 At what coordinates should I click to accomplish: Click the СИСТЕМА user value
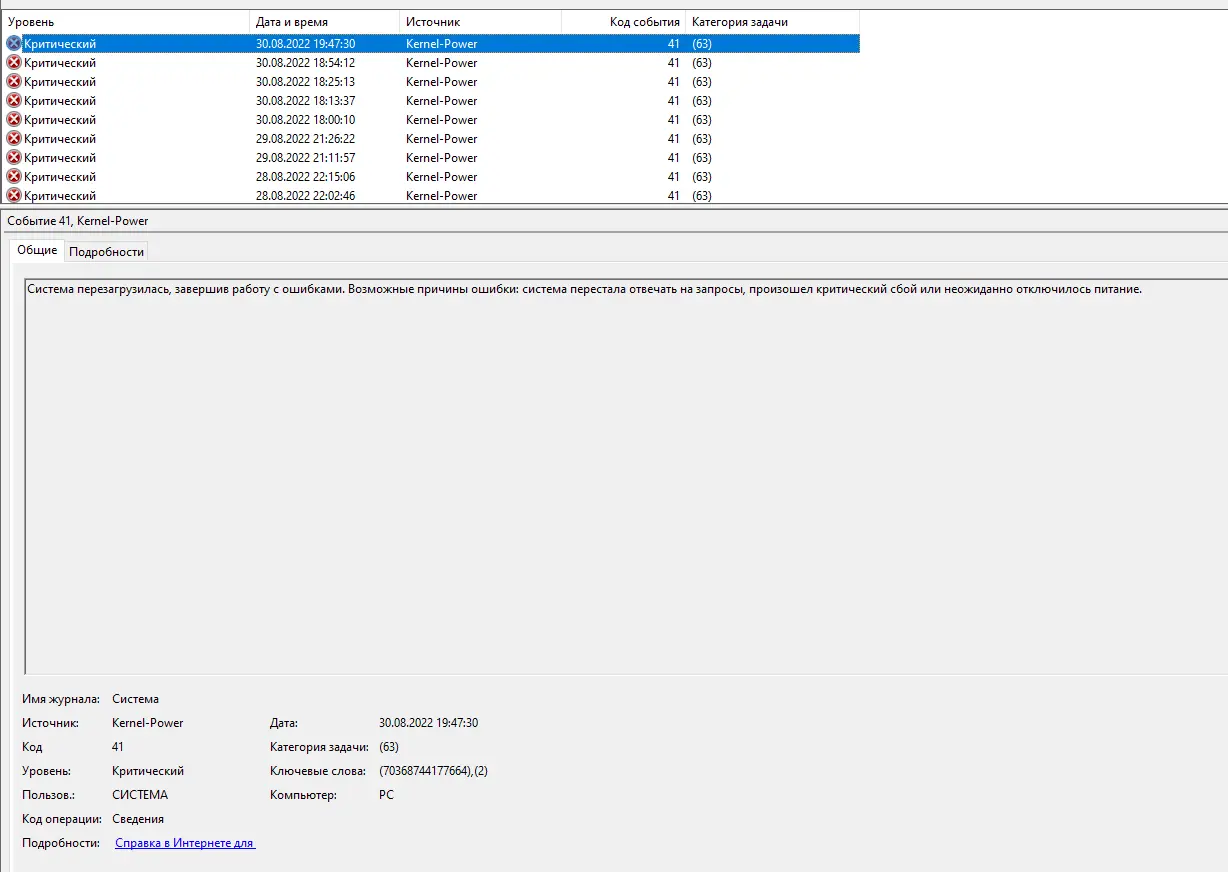click(x=140, y=795)
